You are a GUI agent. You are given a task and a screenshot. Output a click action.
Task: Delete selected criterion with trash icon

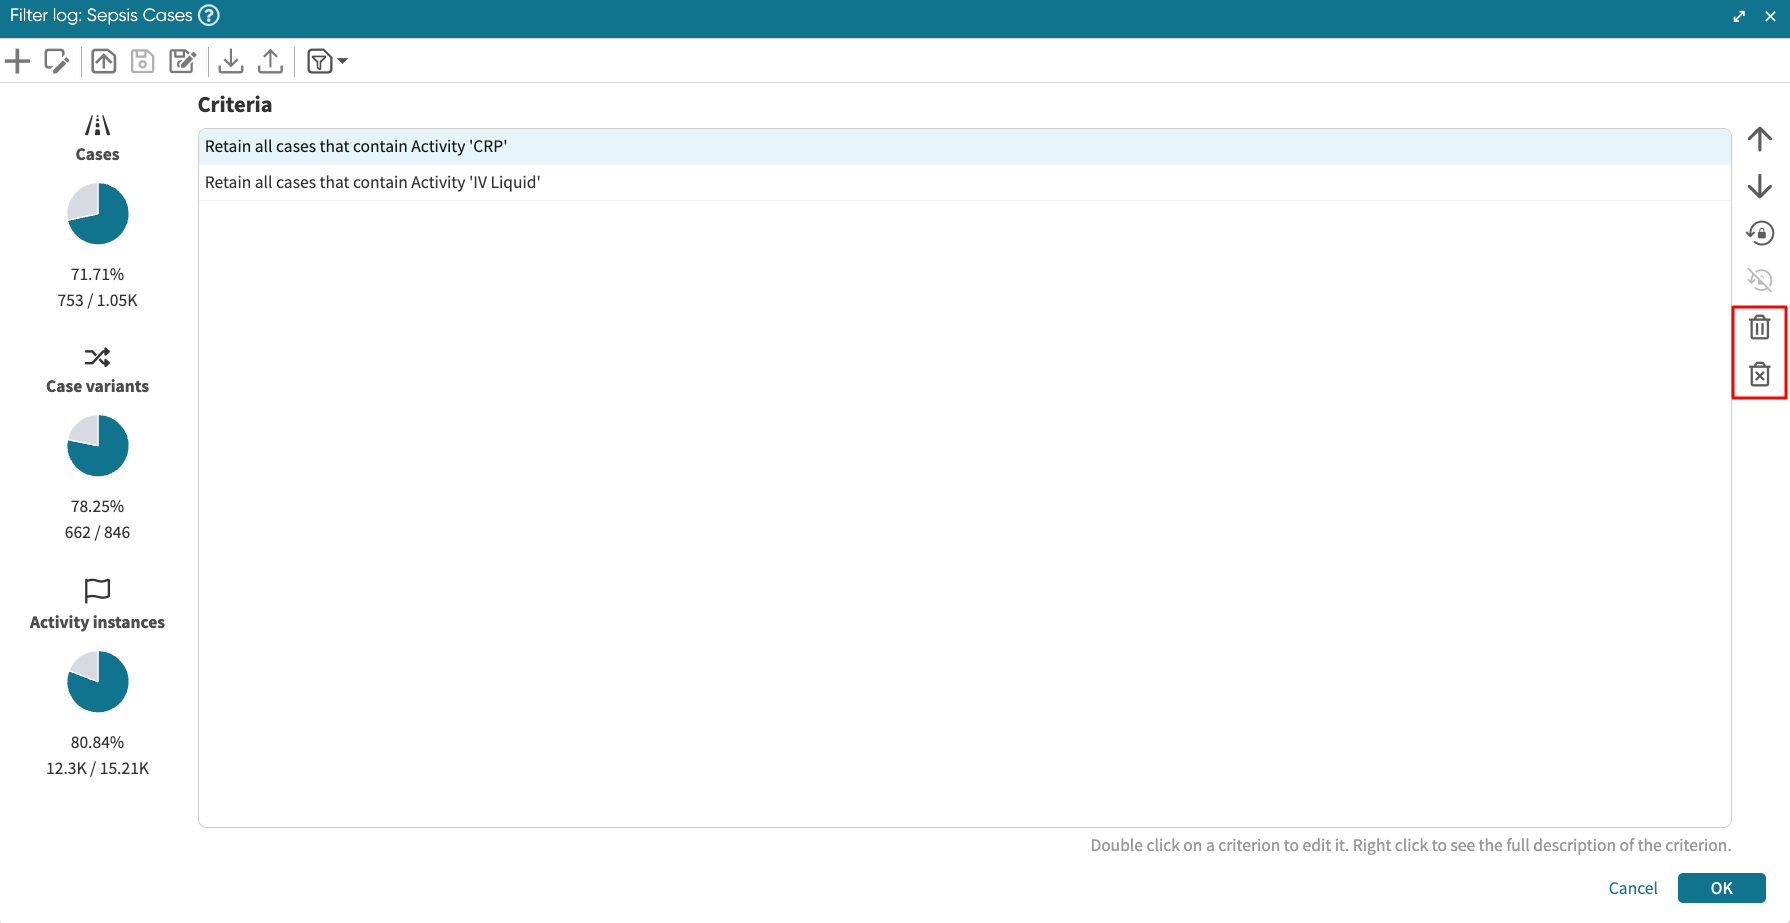click(x=1759, y=327)
